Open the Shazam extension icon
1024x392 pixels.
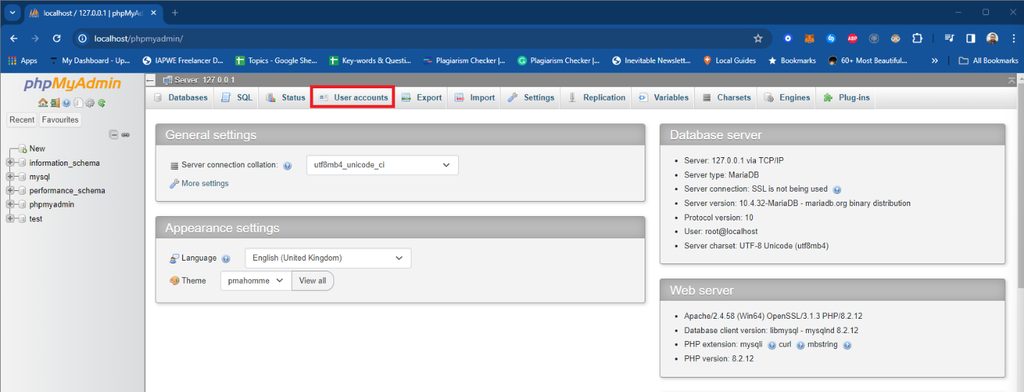tap(831, 39)
